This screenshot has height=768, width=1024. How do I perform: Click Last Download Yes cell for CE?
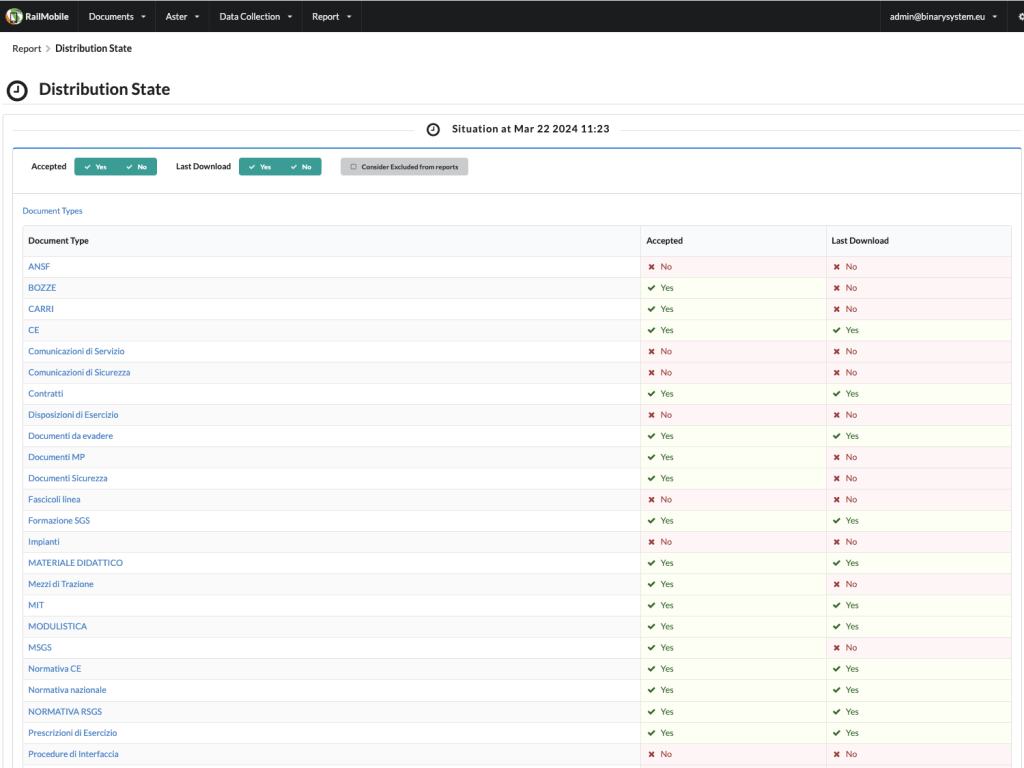(918, 330)
